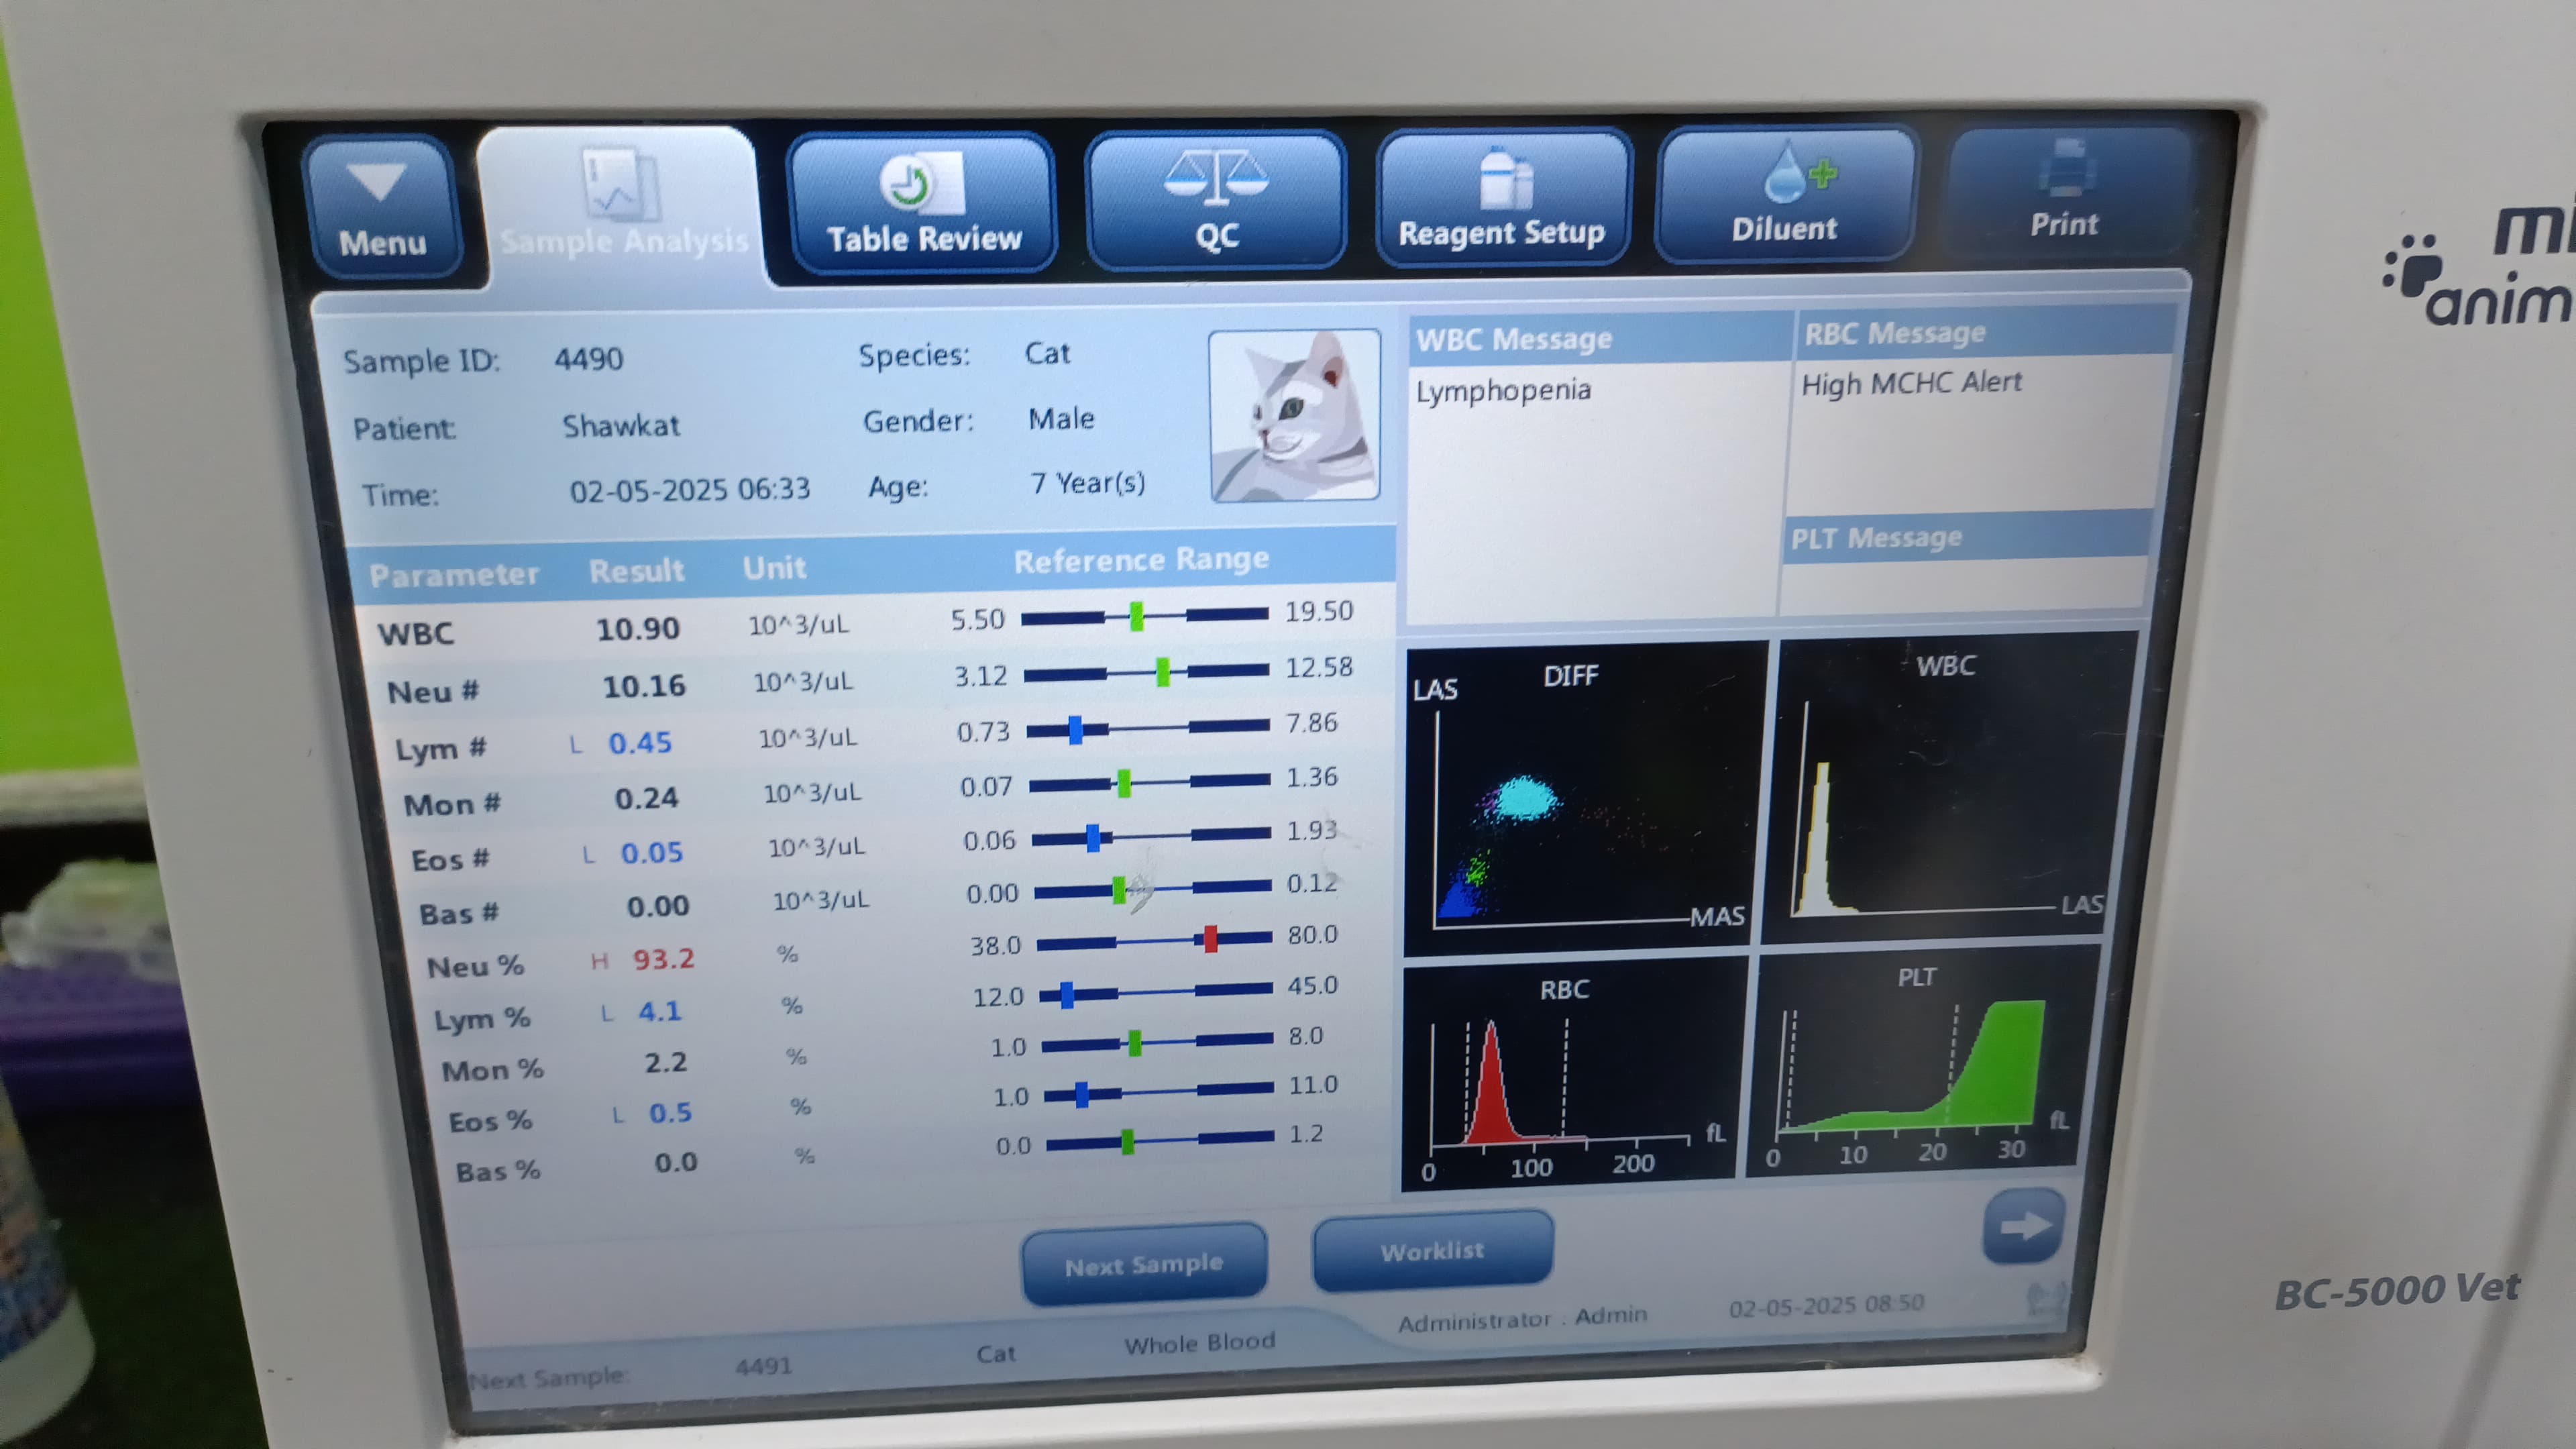The width and height of the screenshot is (2576, 1449).
Task: Select patient name Shawkat
Action: pyautogui.click(x=620, y=426)
